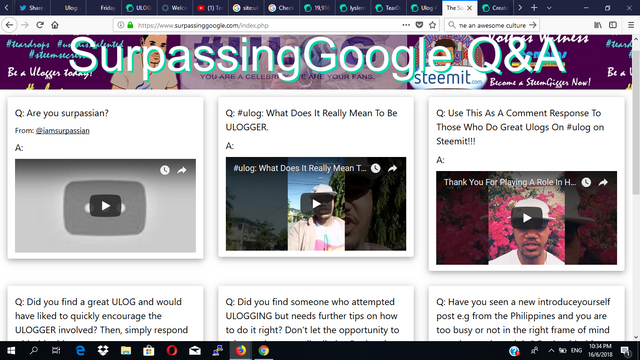Click Watch later on surpassian video
Image resolution: width=640 pixels, height=360 pixels.
(164, 170)
